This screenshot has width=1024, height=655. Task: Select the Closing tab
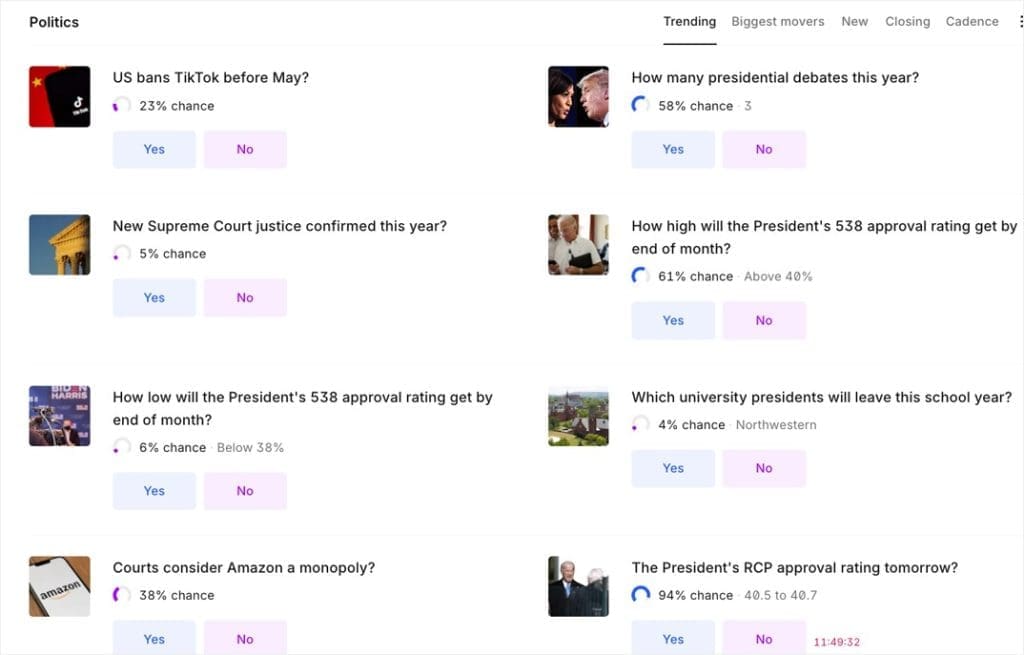coord(907,22)
